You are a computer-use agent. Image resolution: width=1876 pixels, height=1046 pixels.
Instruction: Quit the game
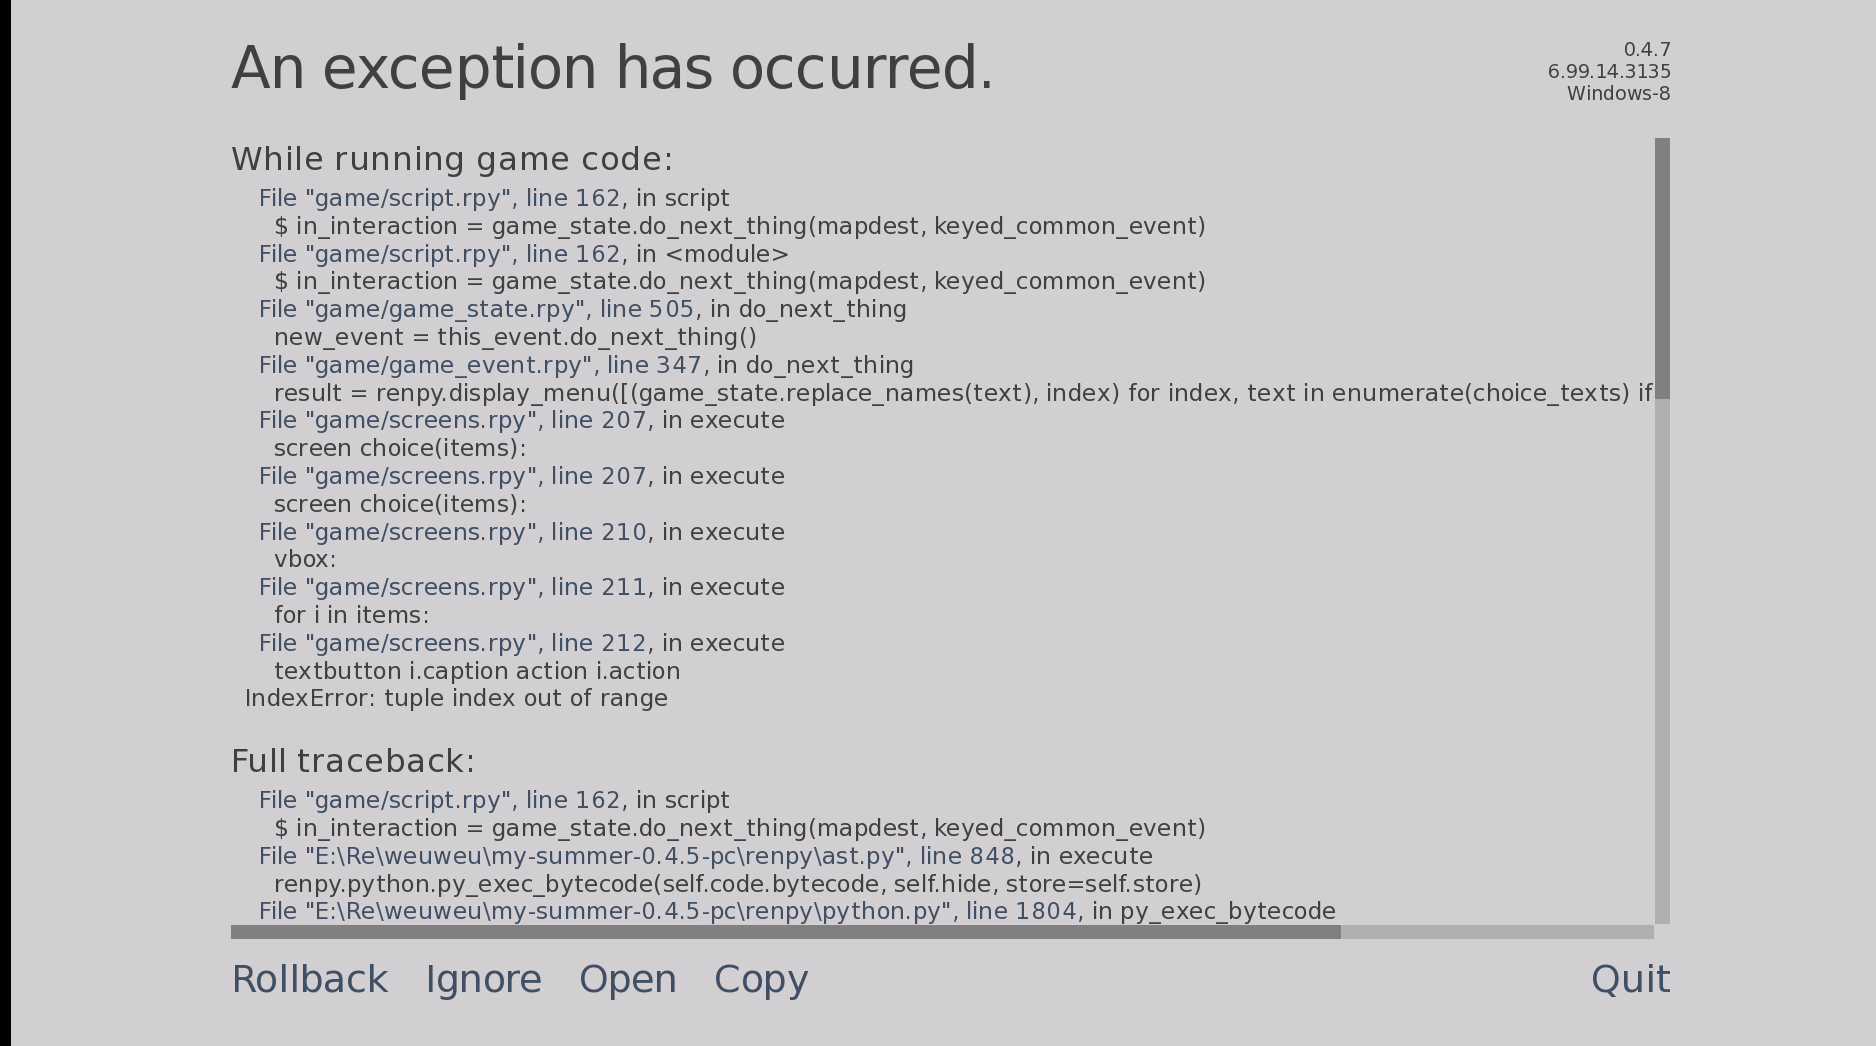pos(1629,980)
